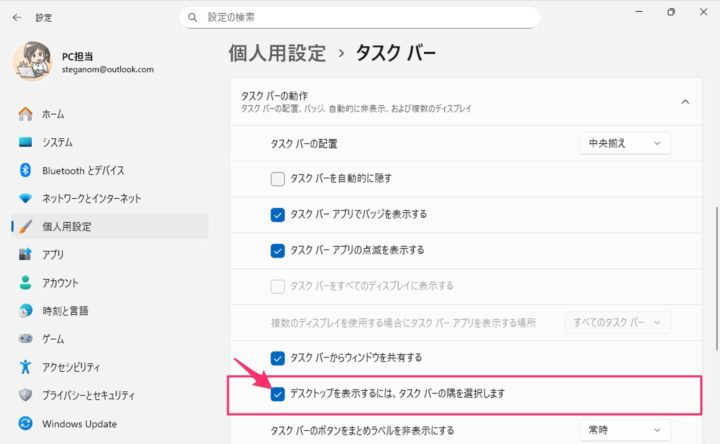Enable タスク バーを自動的に隠す checkbox

click(x=278, y=179)
